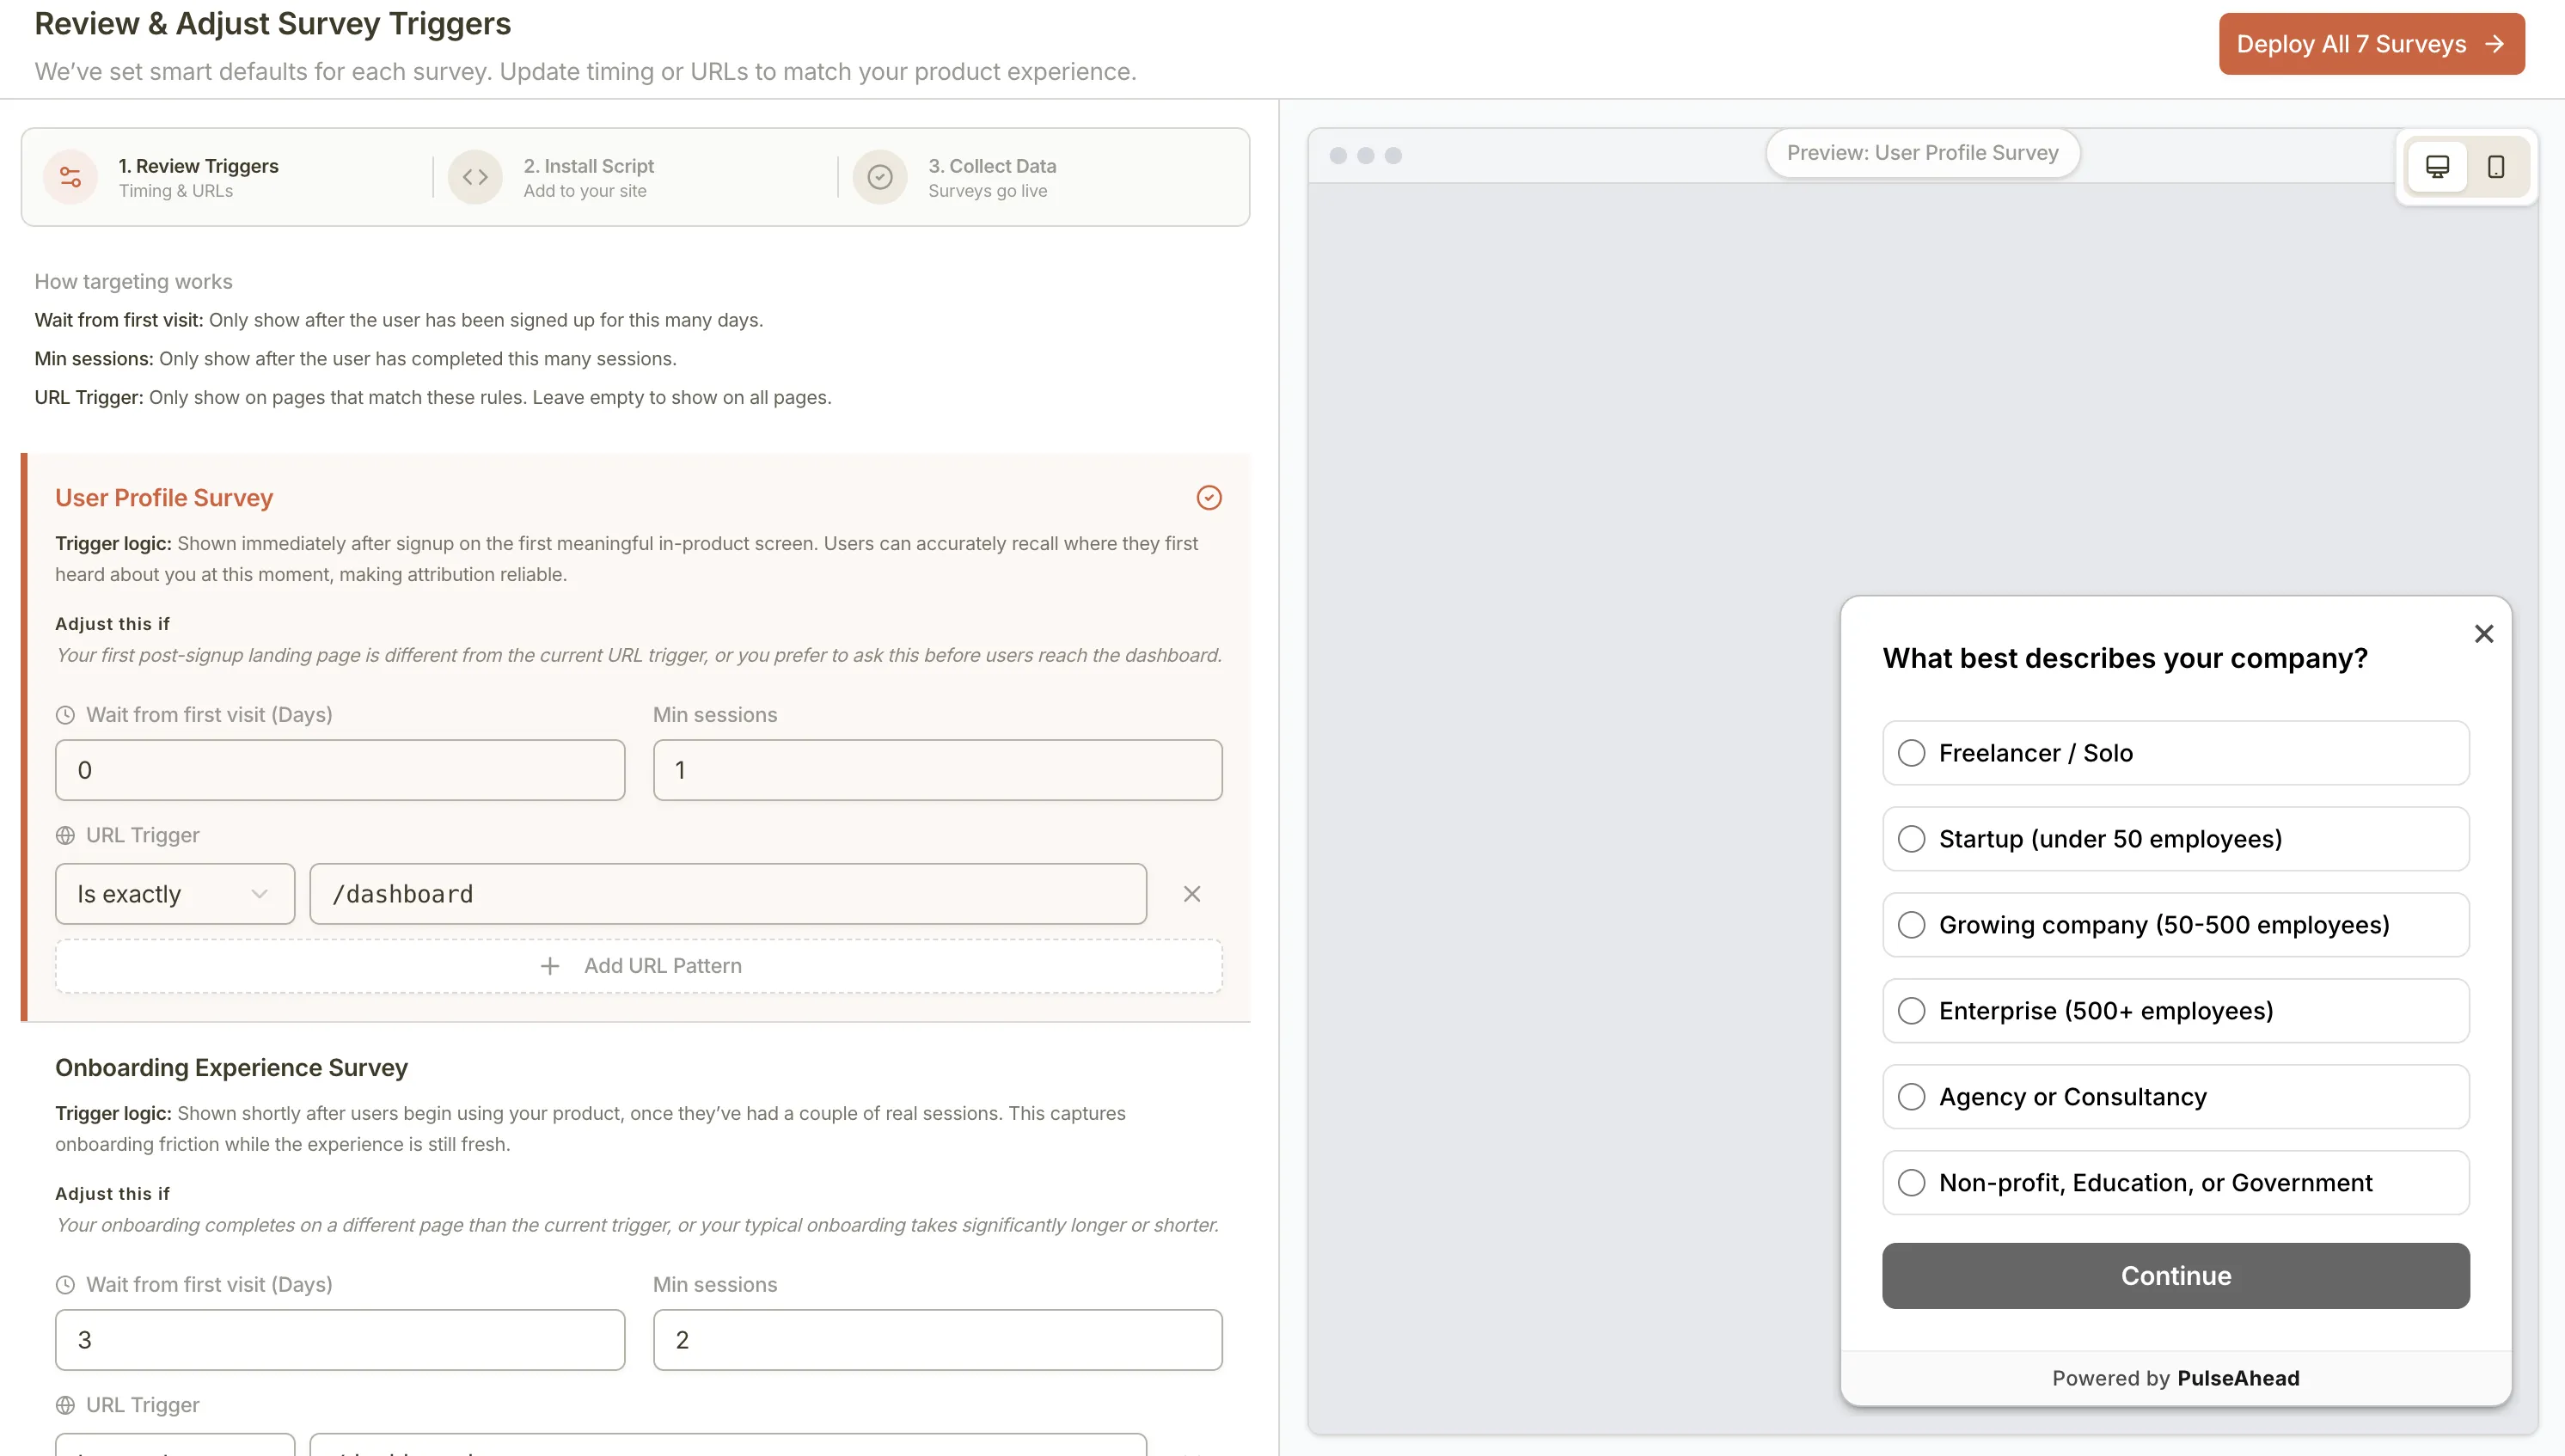The height and width of the screenshot is (1456, 2565).
Task: Select the Freelancer / Solo option
Action: 2175,753
